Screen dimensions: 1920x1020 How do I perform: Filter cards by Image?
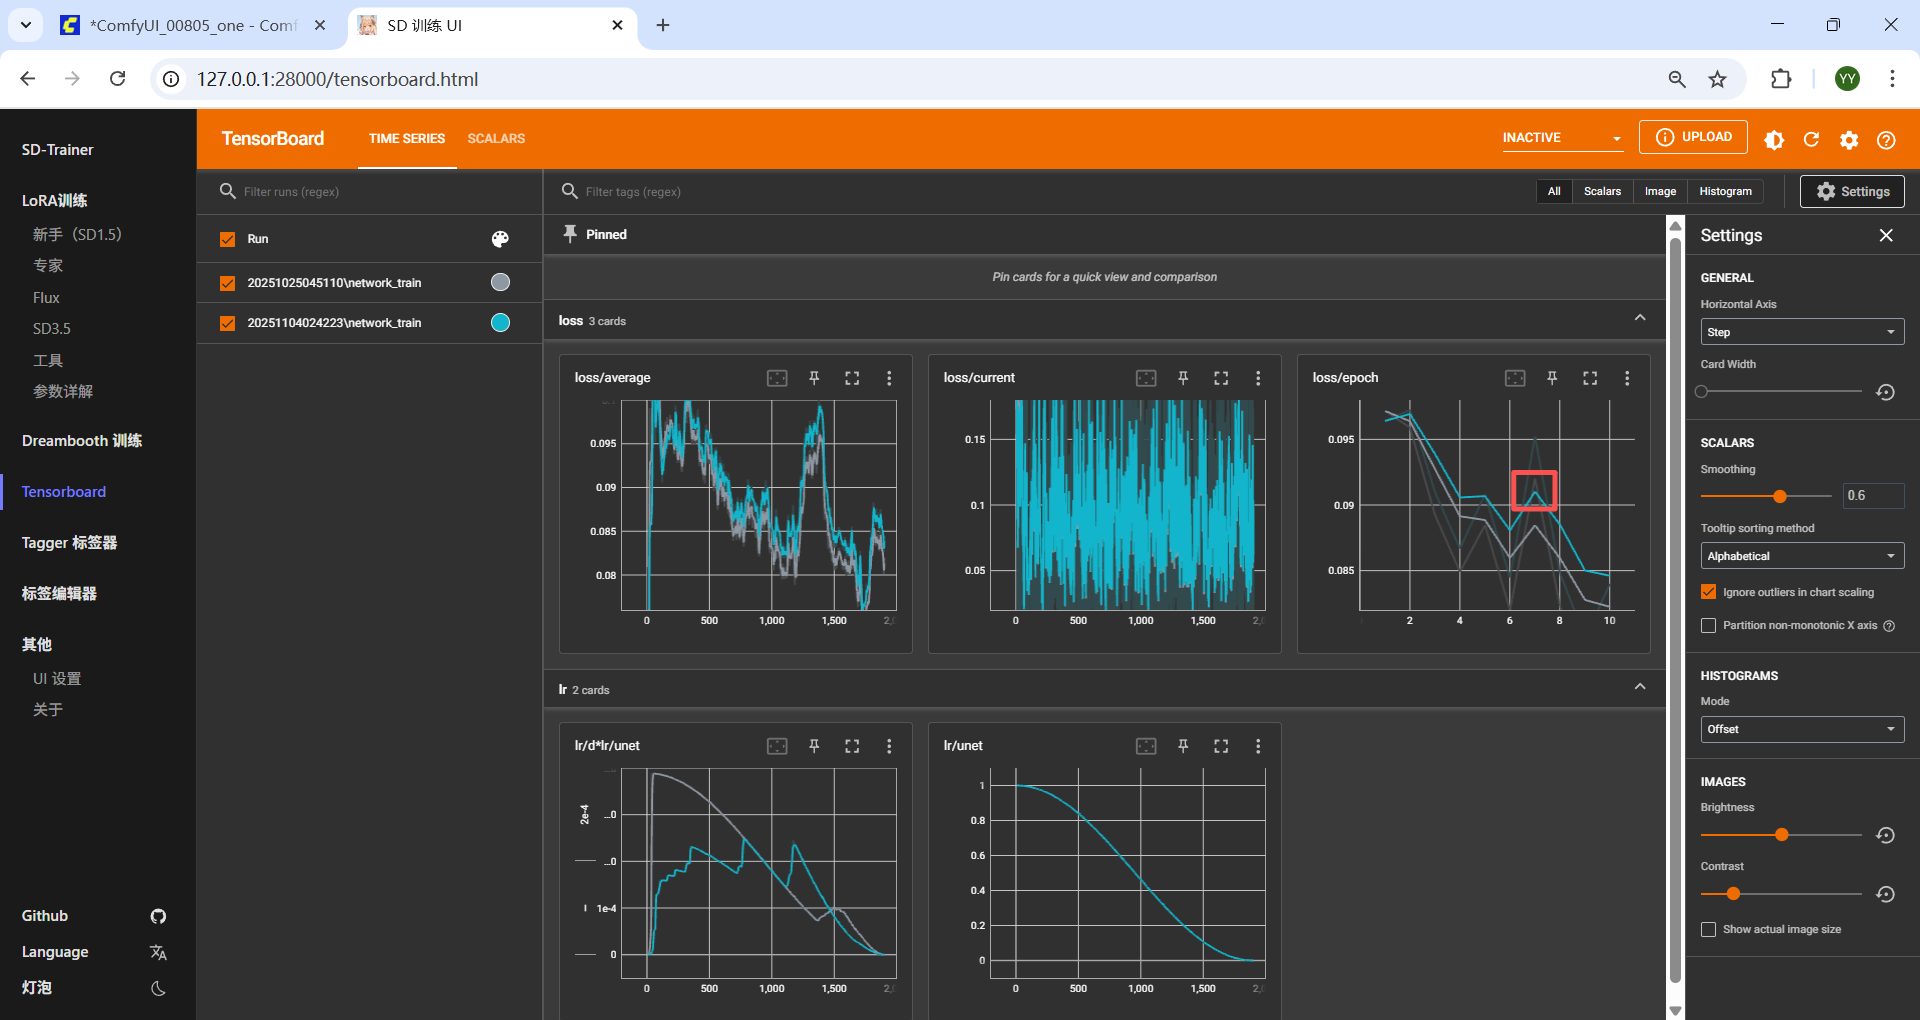[x=1660, y=191]
